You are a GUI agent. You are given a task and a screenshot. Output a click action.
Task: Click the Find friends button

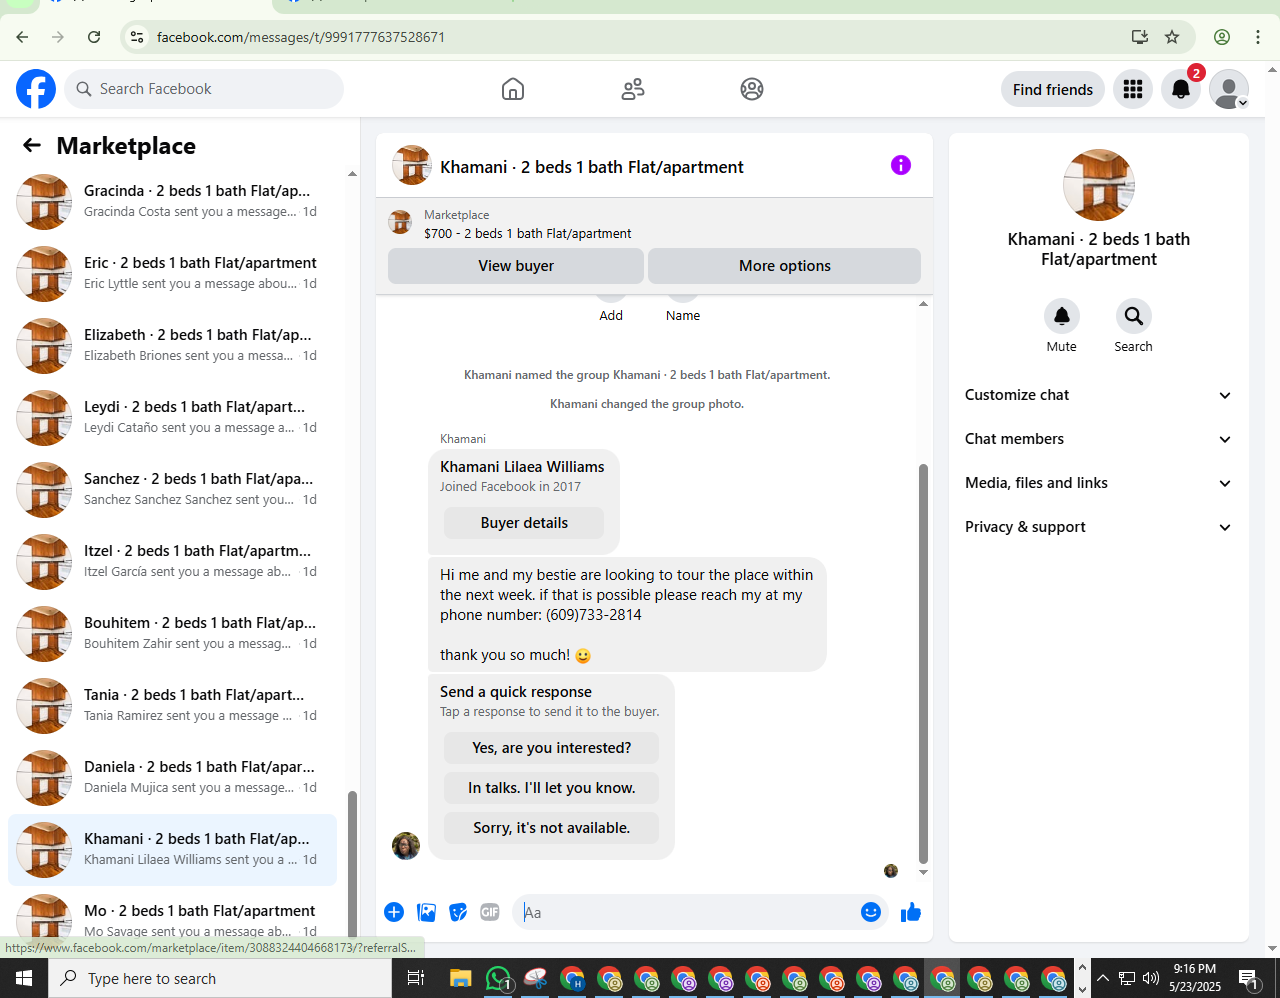(1053, 89)
